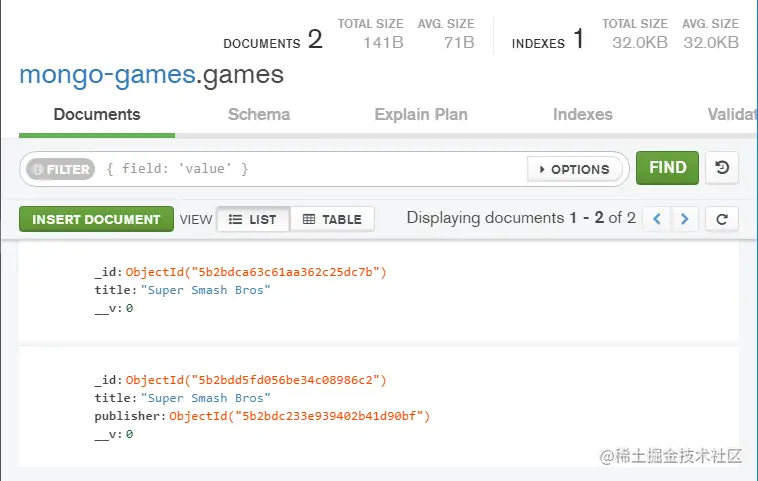The image size is (758, 481).
Task: Switch to TABLE view
Action: pyautogui.click(x=332, y=219)
